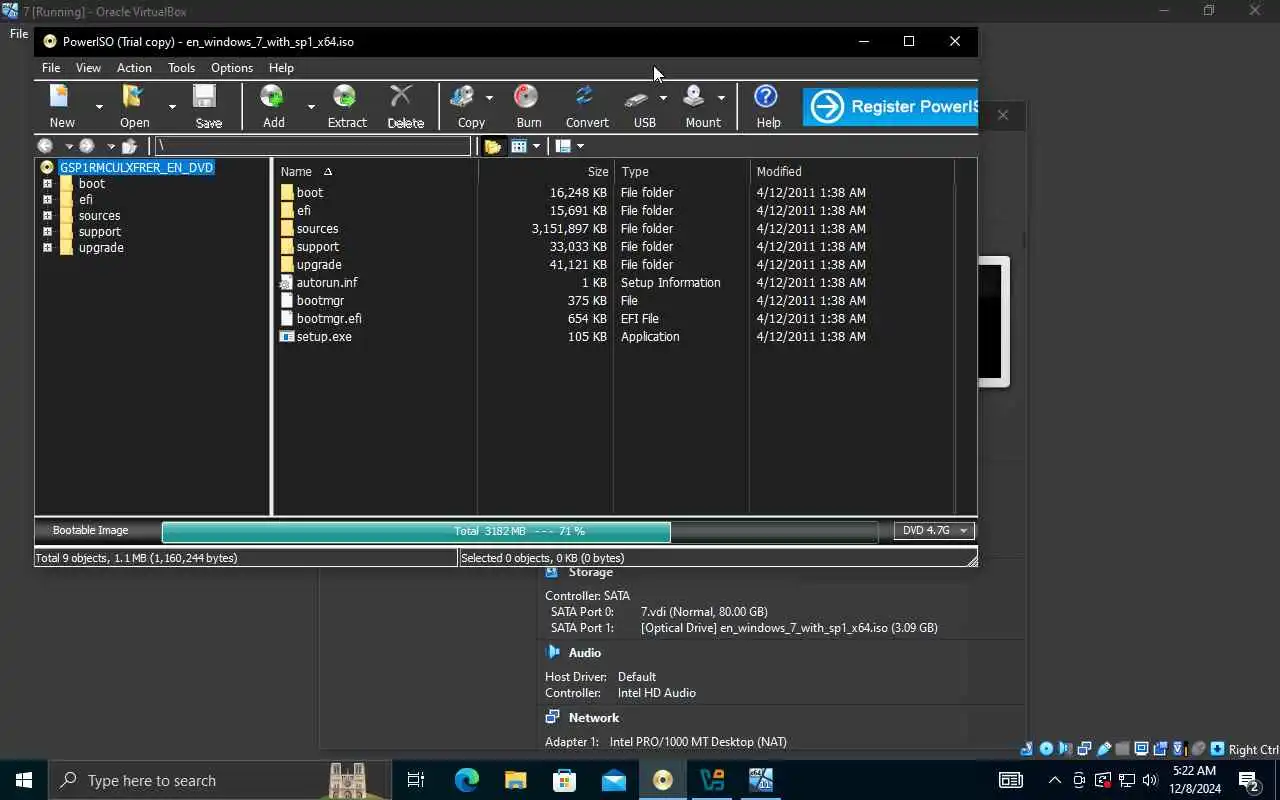
Task: Expand the efi folder in tree
Action: [47, 200]
